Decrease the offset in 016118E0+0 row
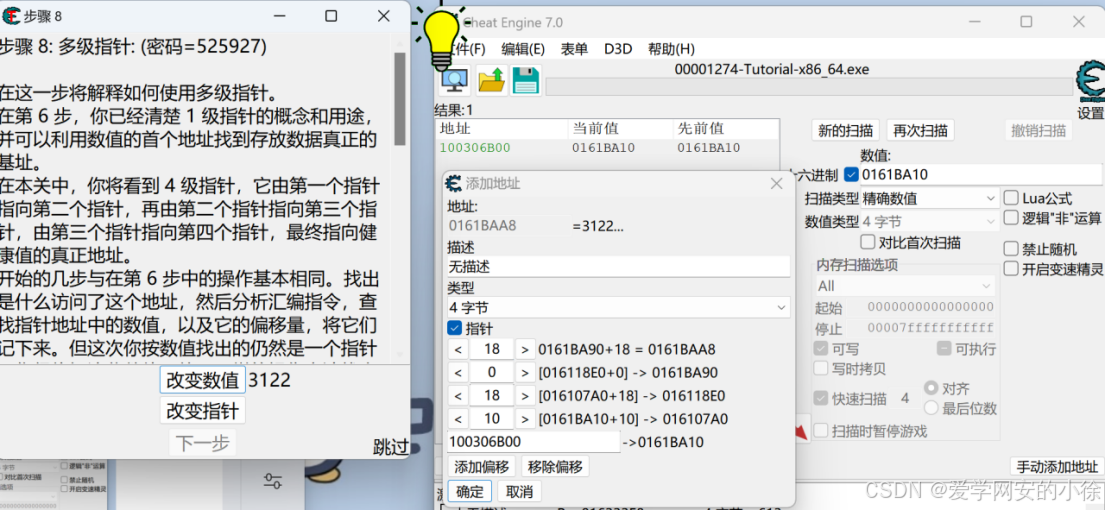The image size is (1105, 510). tap(457, 373)
